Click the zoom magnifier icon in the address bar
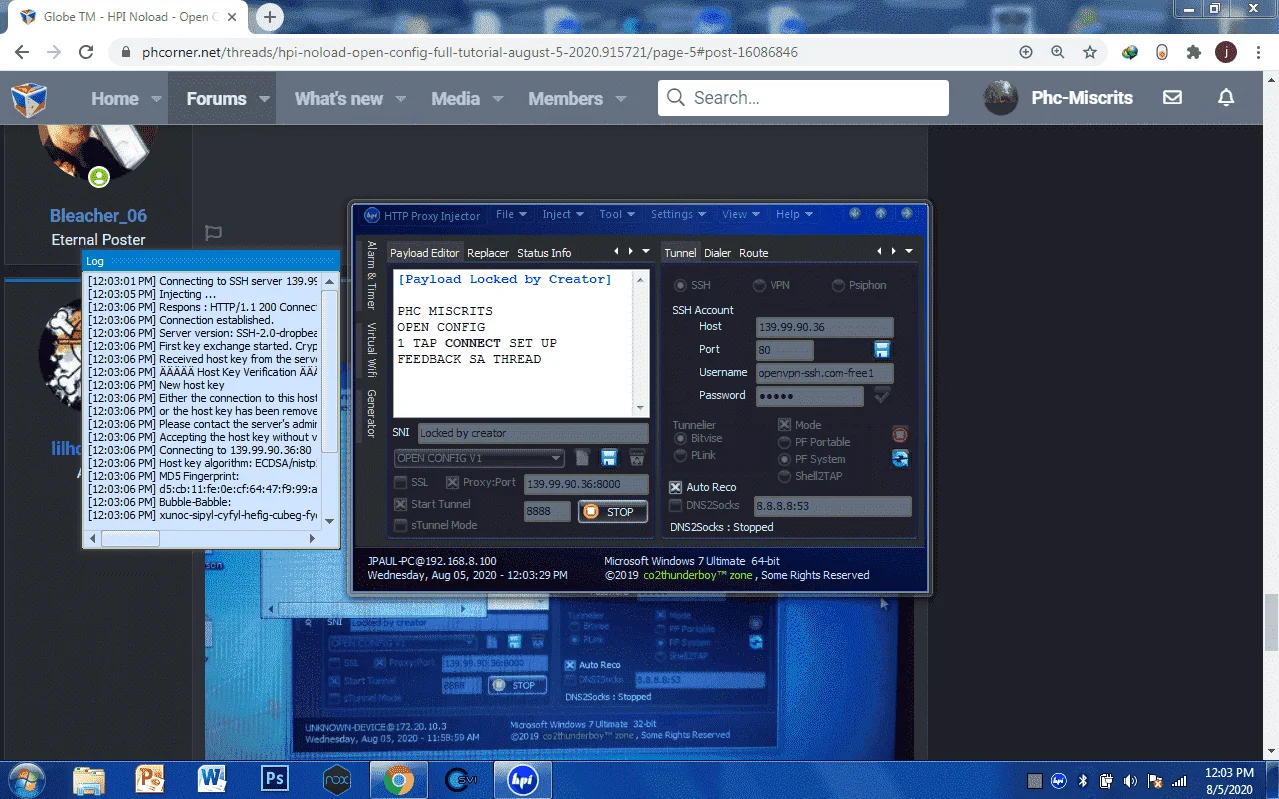This screenshot has width=1279, height=799. (x=1057, y=52)
